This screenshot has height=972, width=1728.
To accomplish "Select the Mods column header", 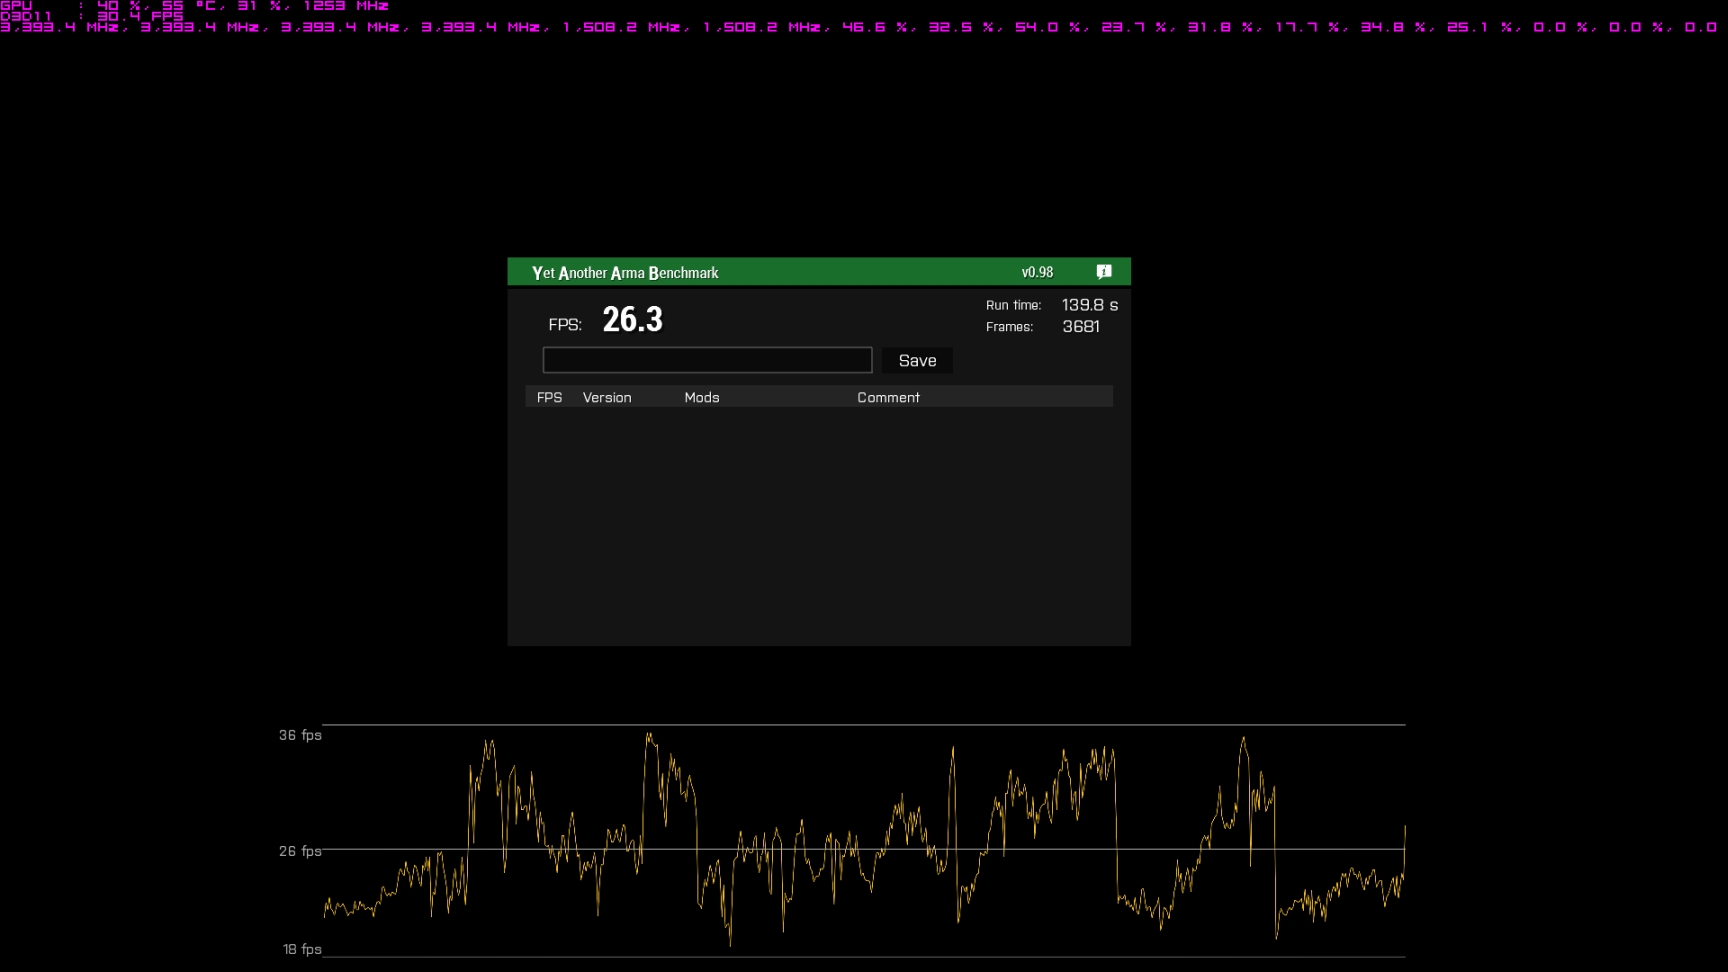I will click(x=702, y=397).
